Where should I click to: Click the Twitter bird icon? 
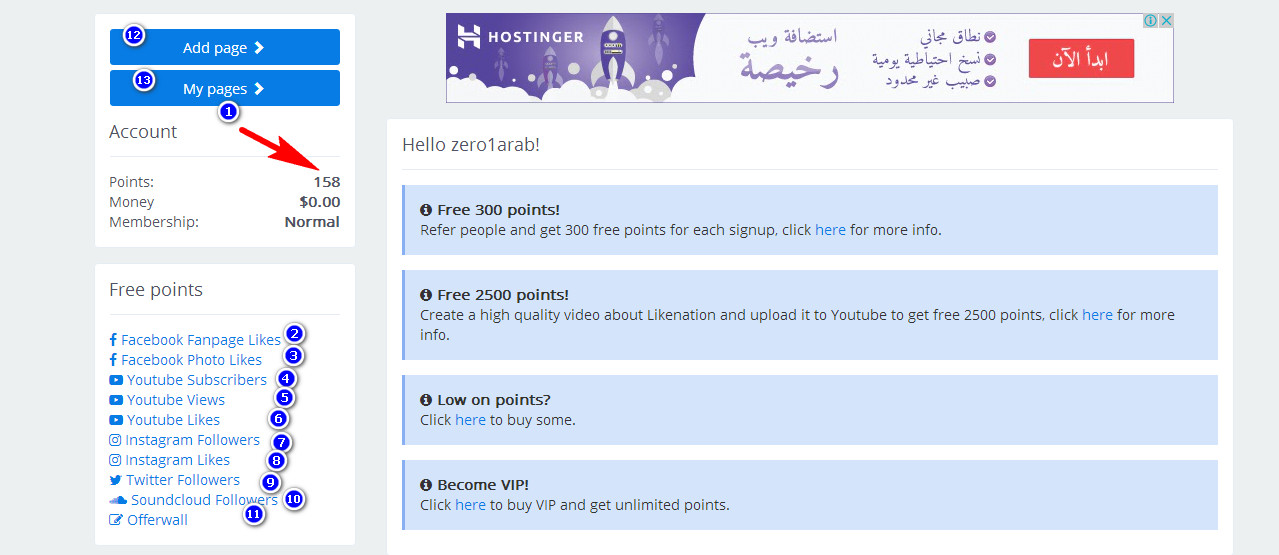point(116,480)
